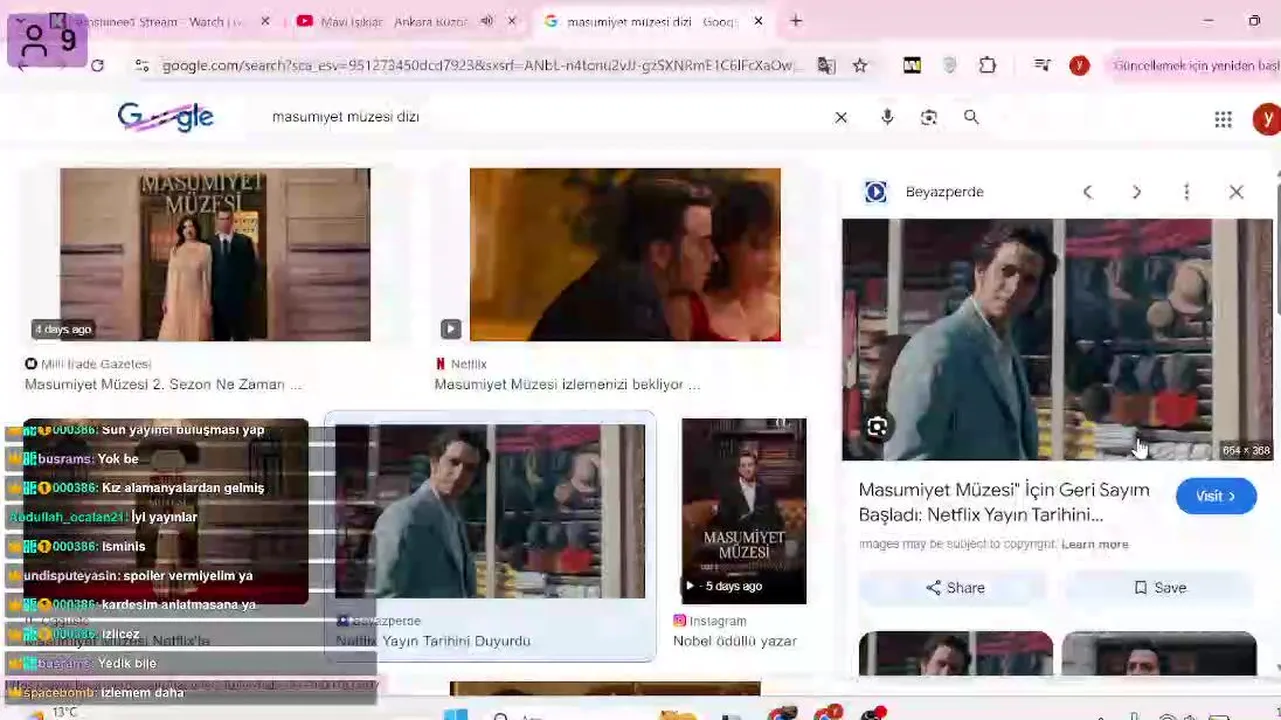The width and height of the screenshot is (1281, 720).
Task: Click the Milli İrade Gazetesi source label
Action: [88, 364]
